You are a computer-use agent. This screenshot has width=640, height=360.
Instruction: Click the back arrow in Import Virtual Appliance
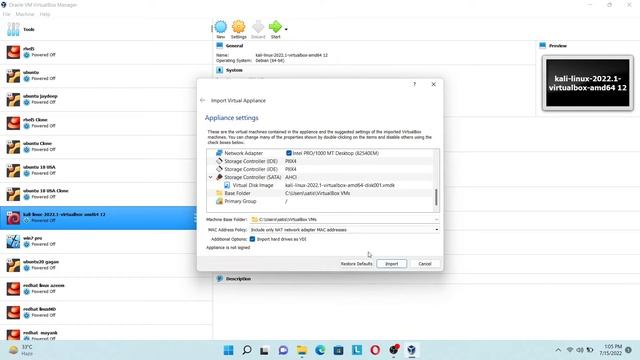click(x=203, y=100)
